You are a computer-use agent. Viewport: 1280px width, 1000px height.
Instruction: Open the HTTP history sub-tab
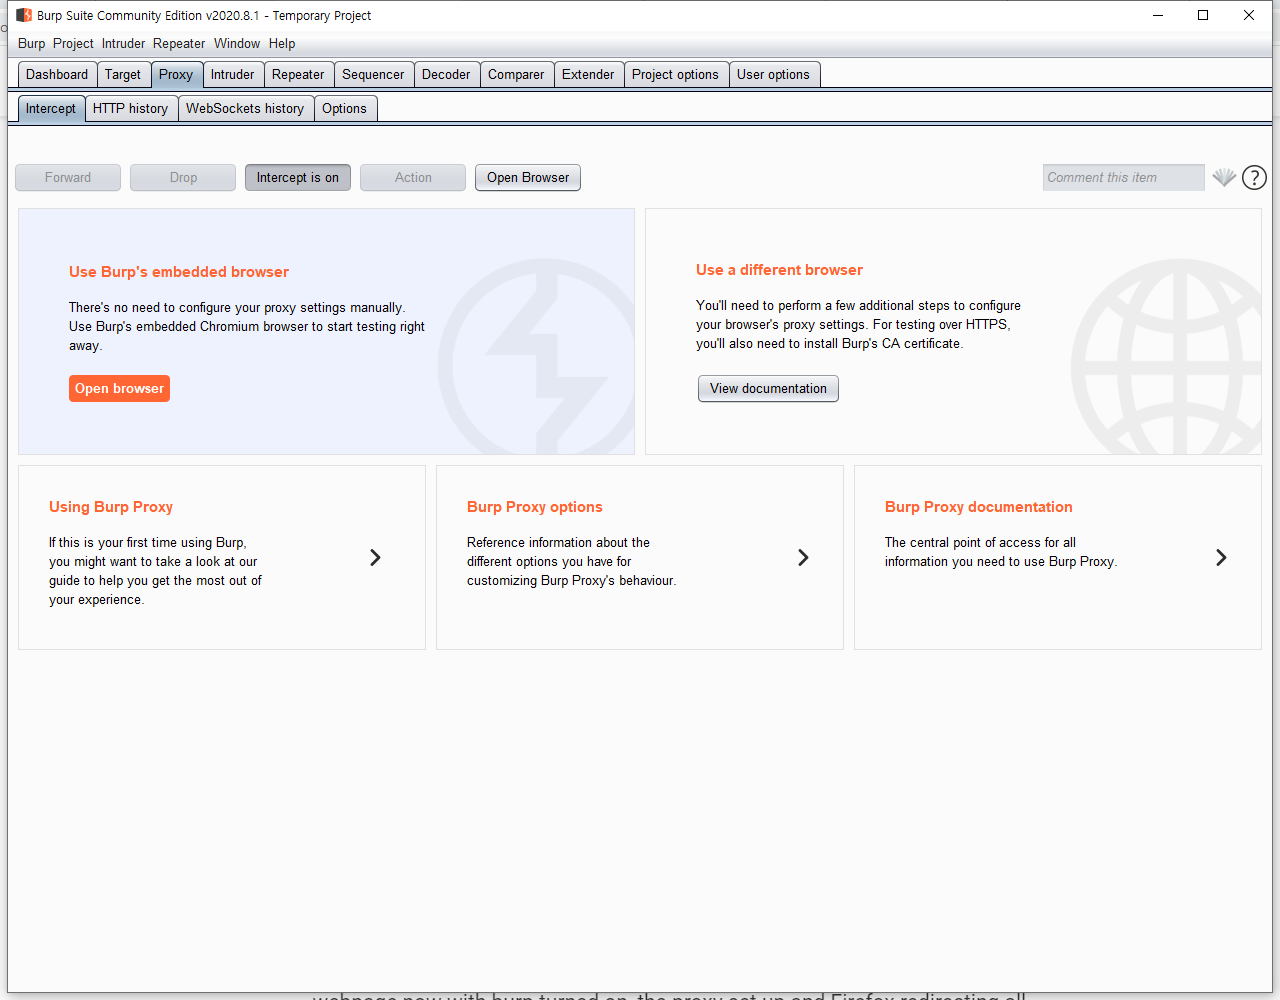[x=130, y=108]
